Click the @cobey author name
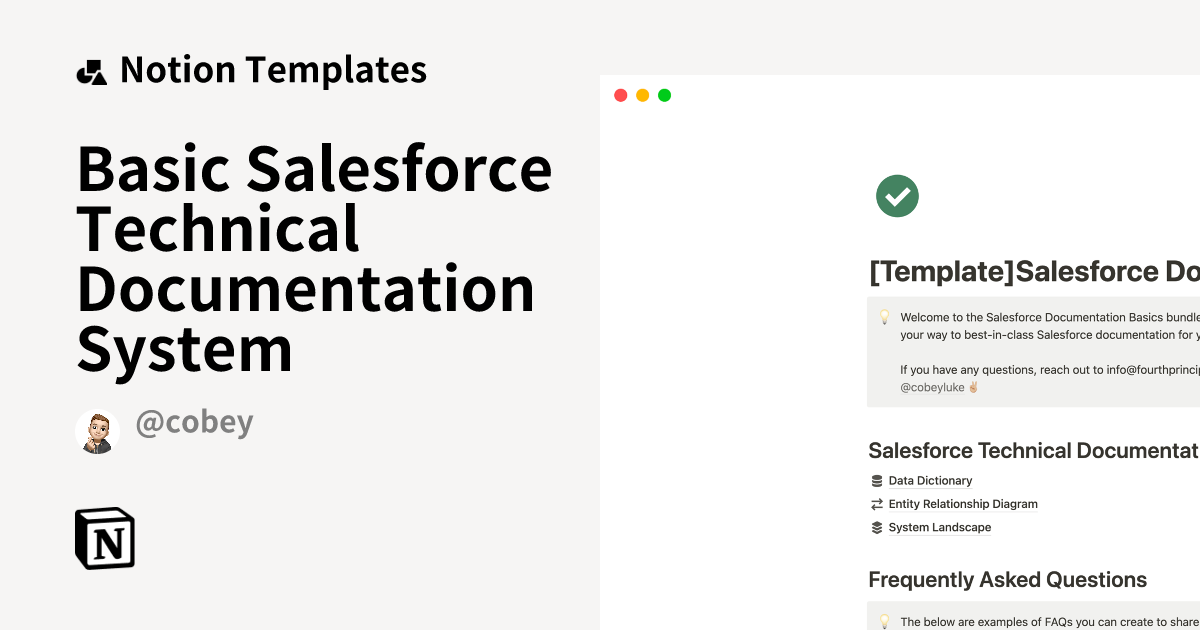This screenshot has height=630, width=1200. [x=194, y=423]
